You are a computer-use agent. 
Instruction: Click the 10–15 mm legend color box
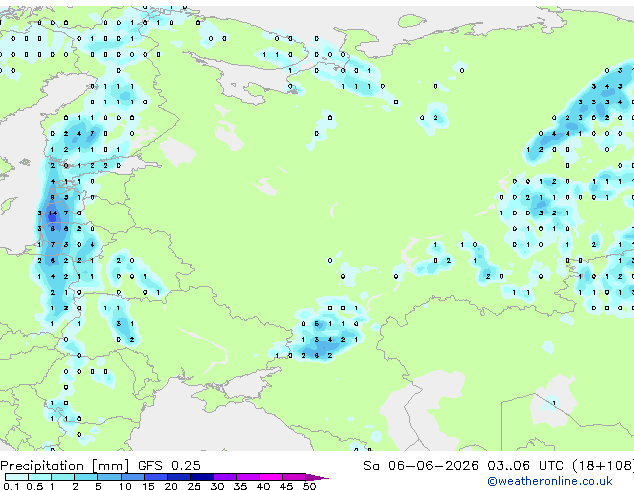tap(133, 477)
